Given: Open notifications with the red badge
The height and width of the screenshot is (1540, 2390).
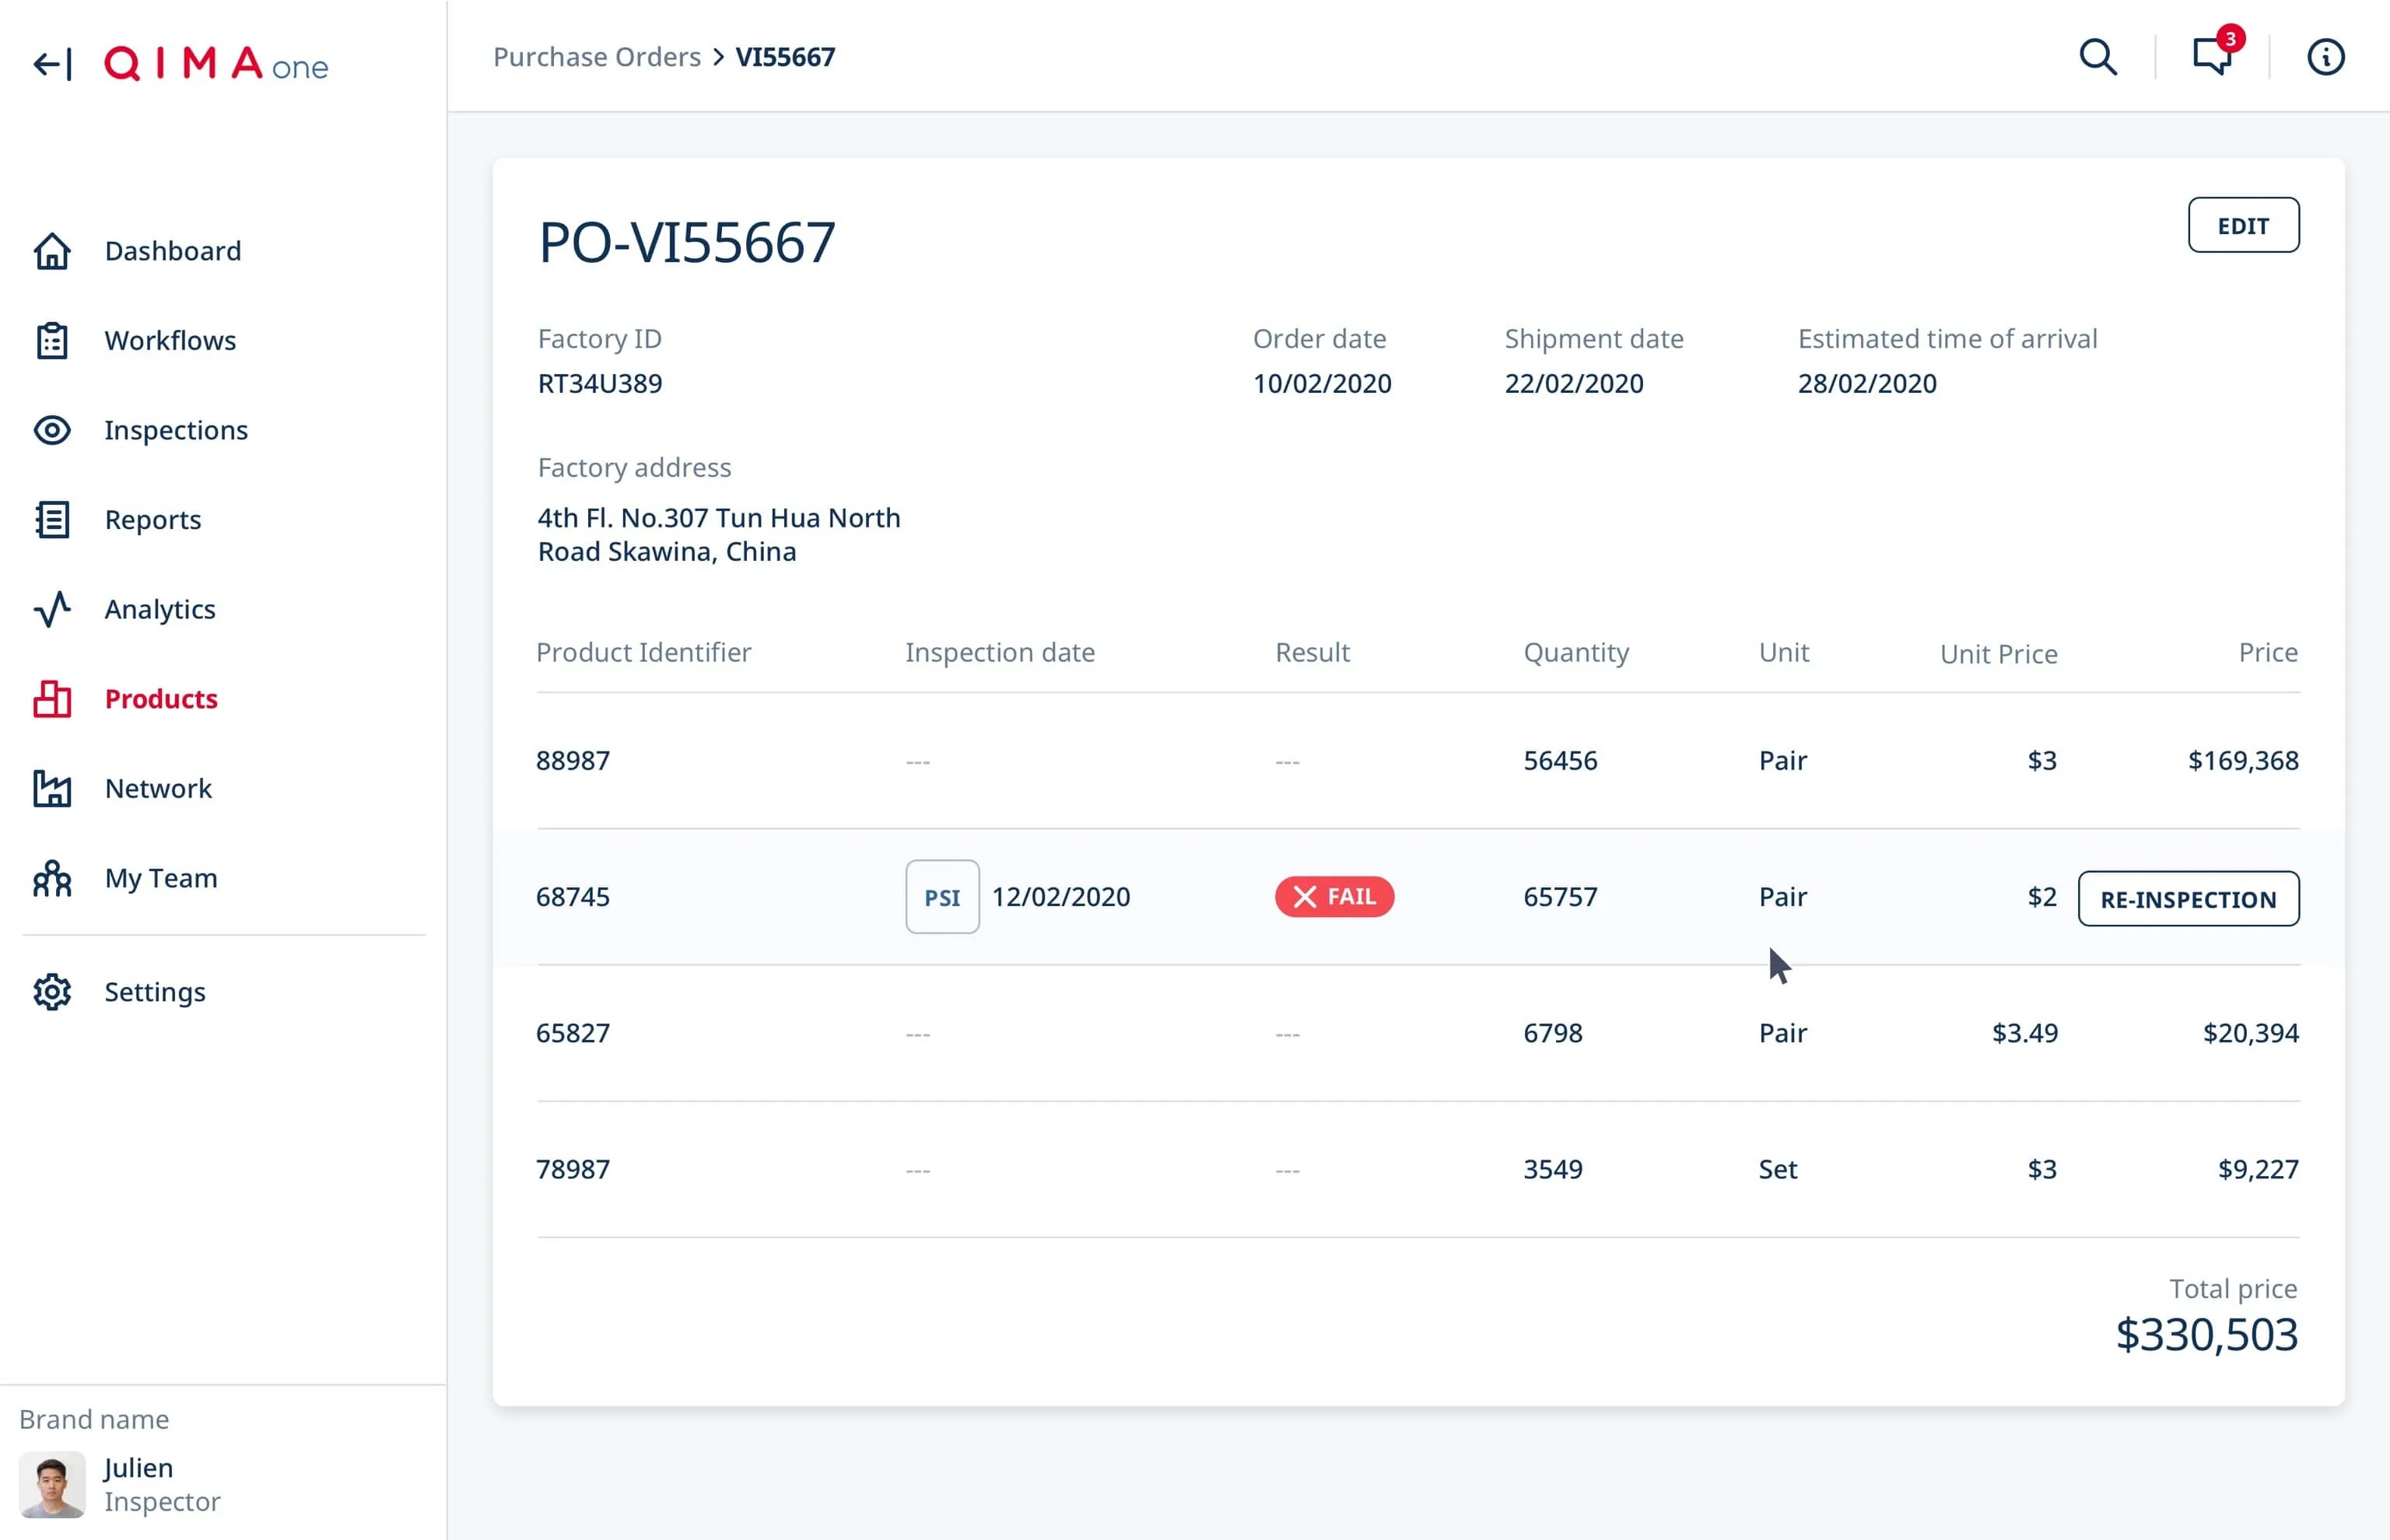Looking at the screenshot, I should click(x=2212, y=56).
